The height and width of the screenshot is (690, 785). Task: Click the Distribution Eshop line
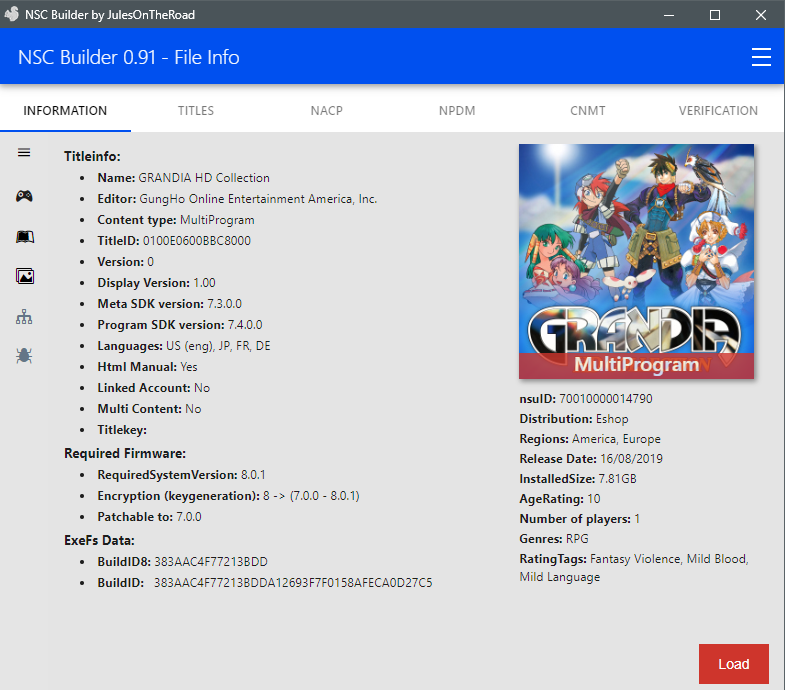coord(574,419)
